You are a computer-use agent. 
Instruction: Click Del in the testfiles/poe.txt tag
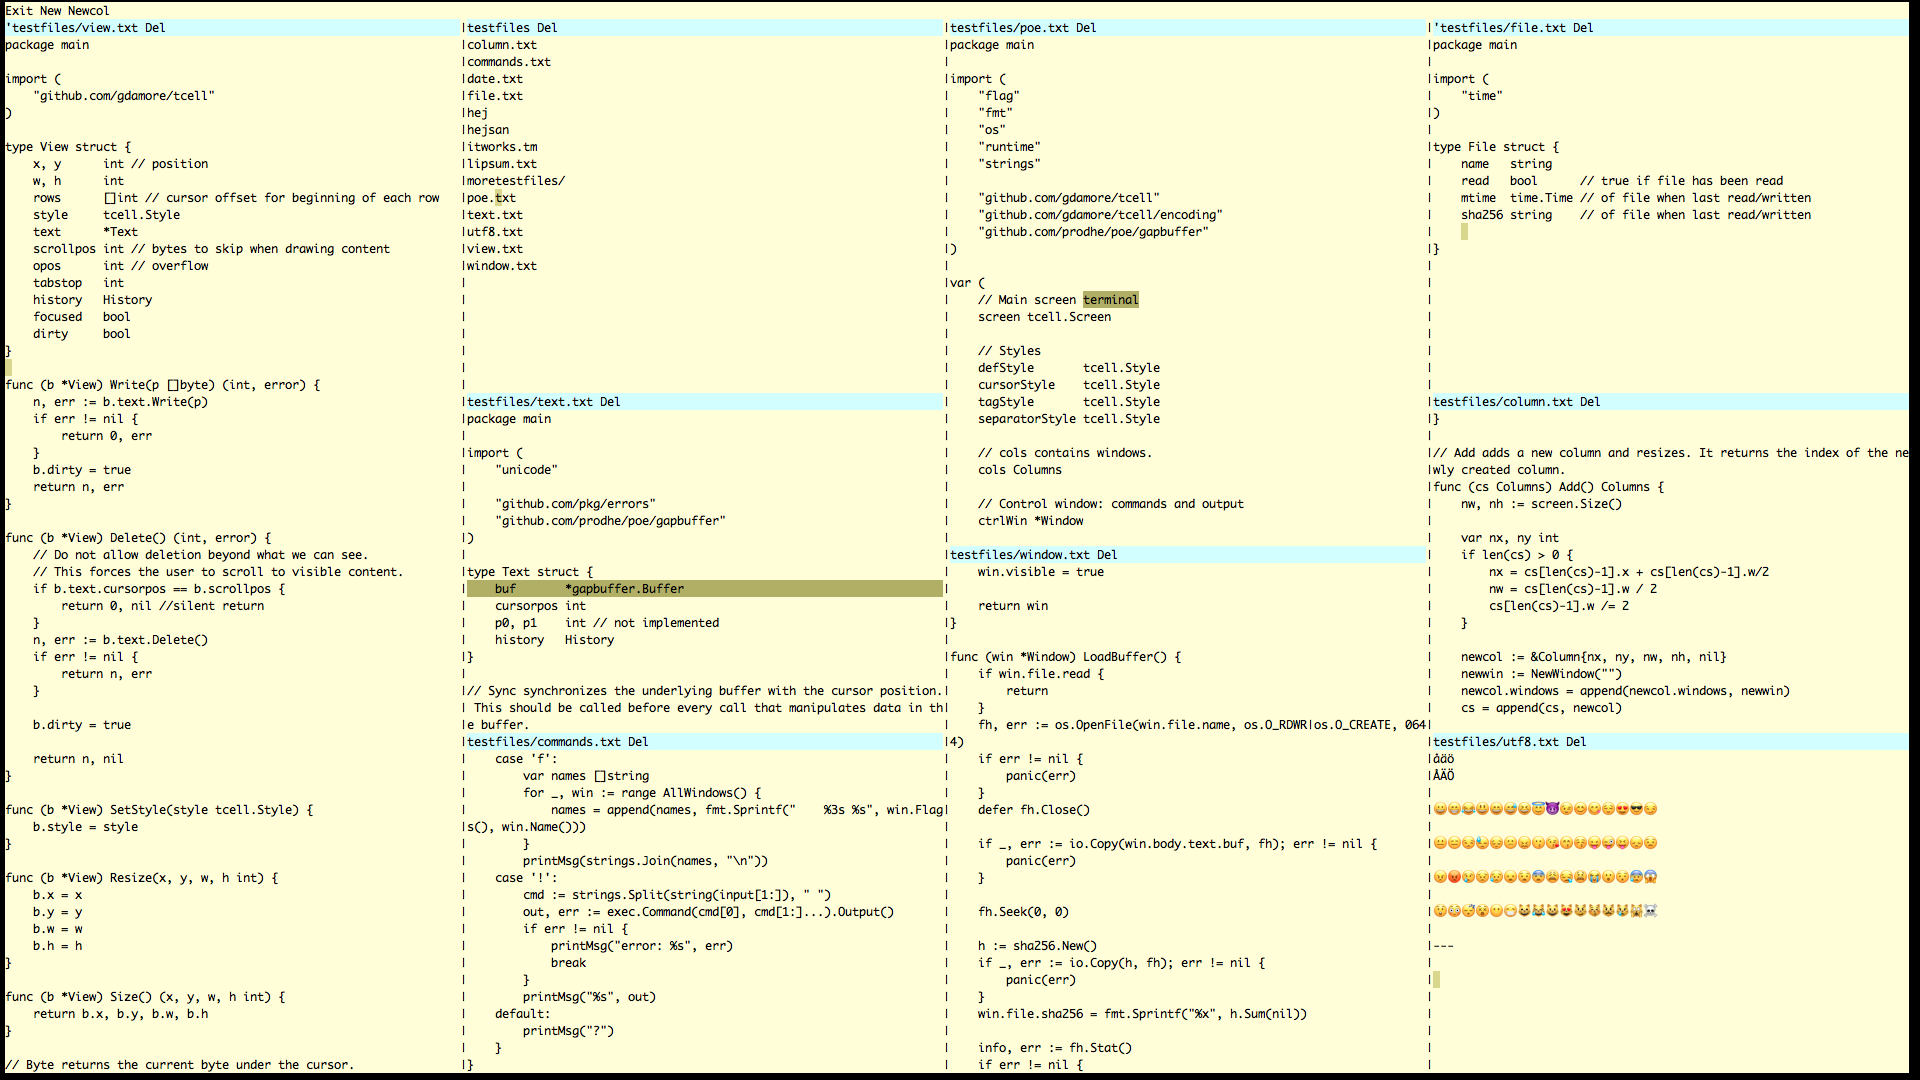[1086, 28]
